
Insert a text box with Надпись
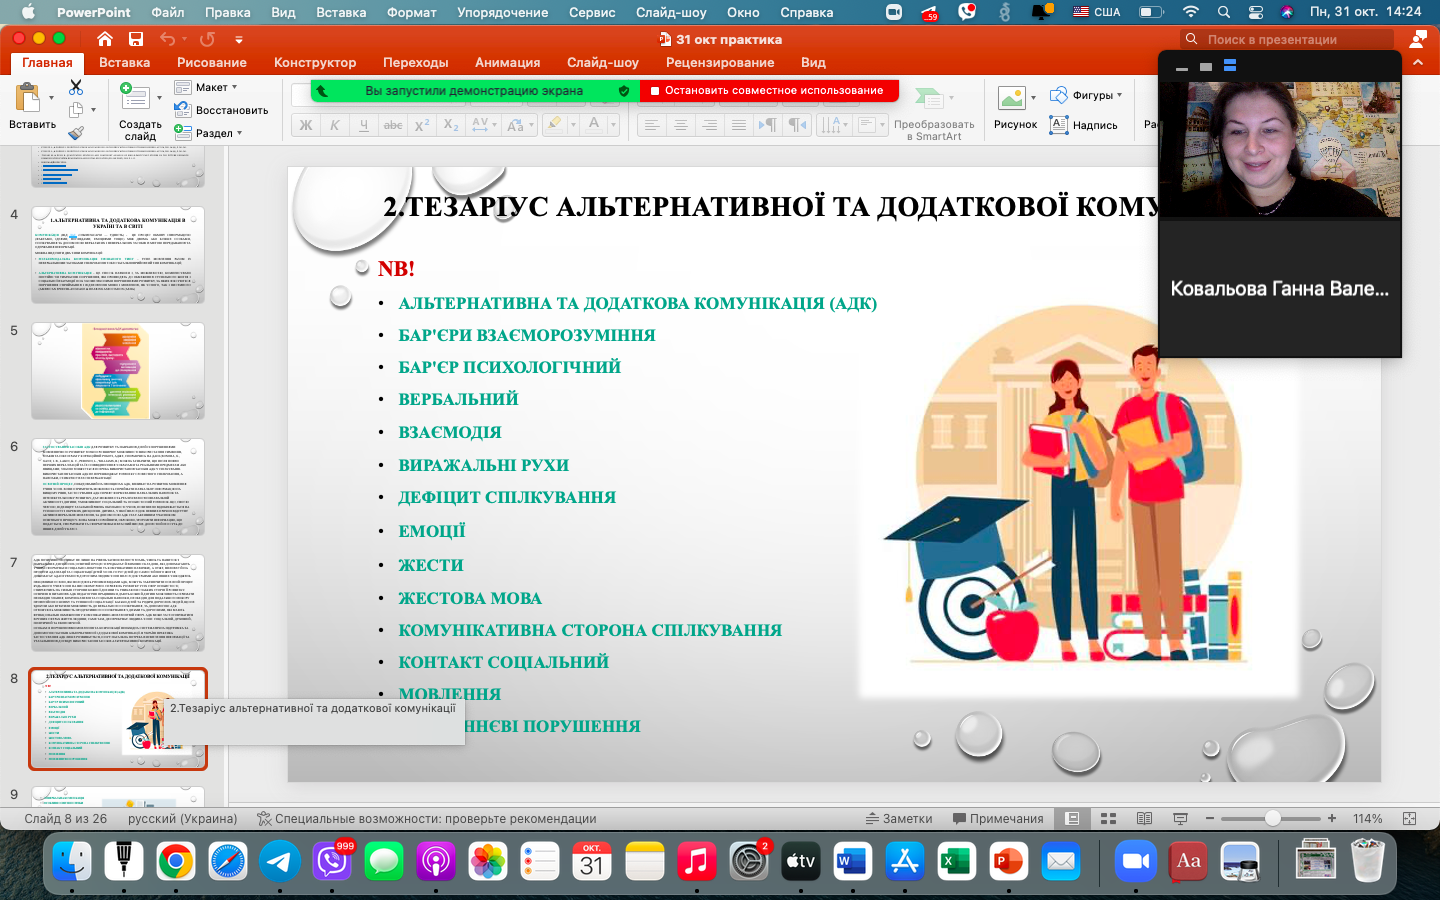tap(1084, 125)
